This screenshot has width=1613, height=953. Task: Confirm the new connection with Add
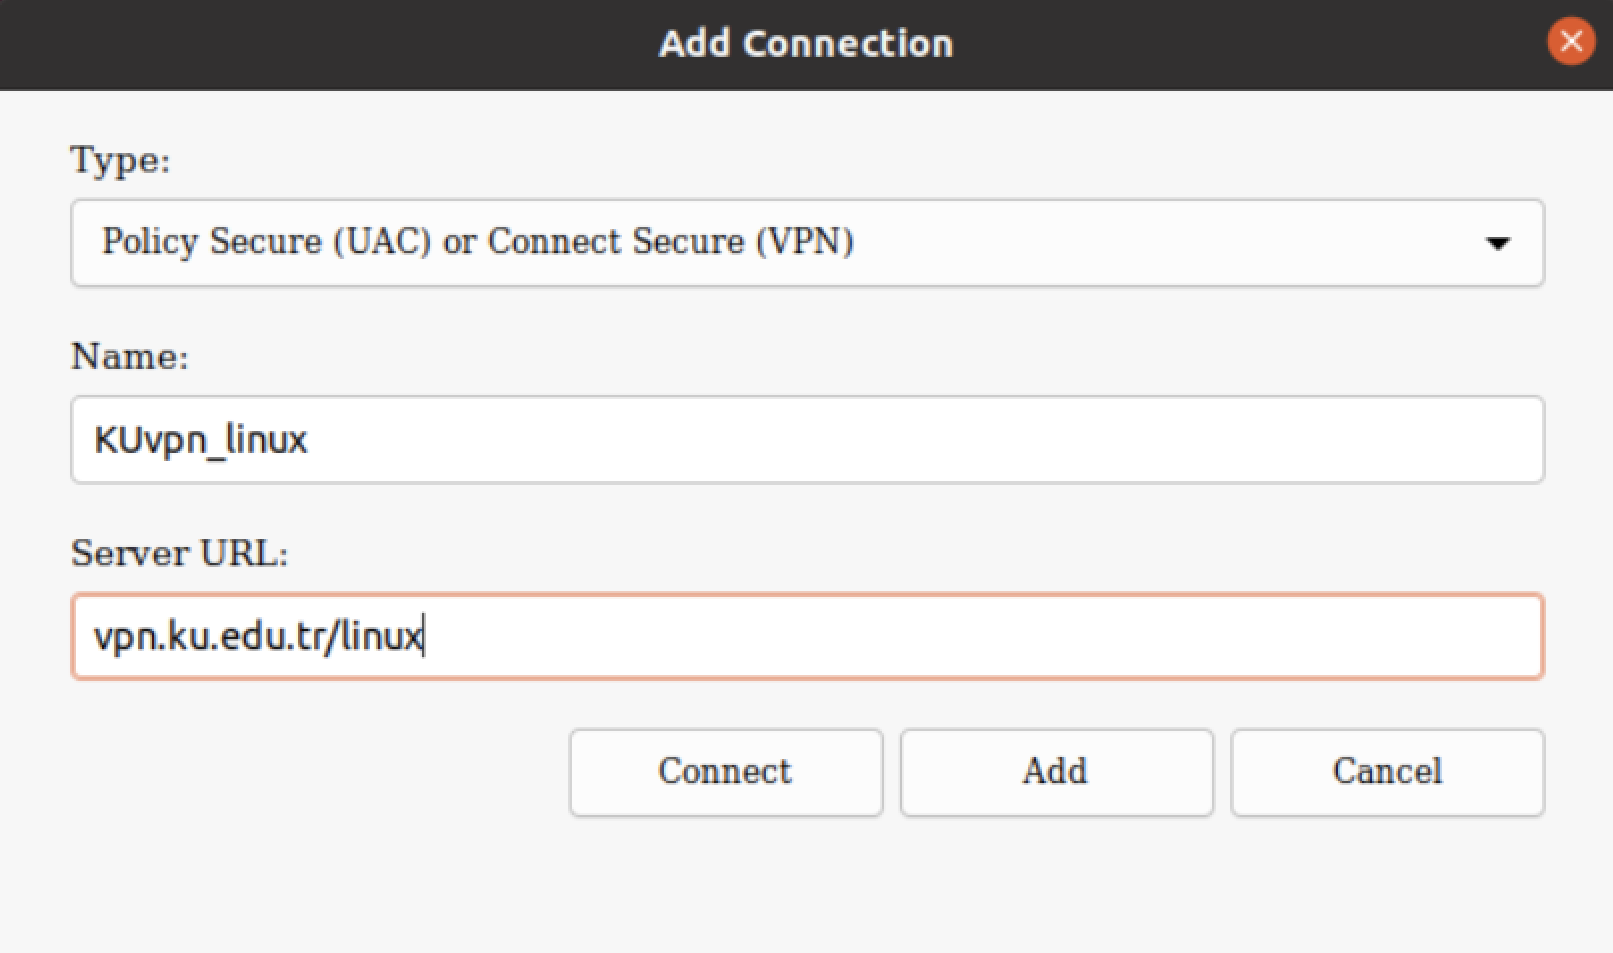(1055, 771)
